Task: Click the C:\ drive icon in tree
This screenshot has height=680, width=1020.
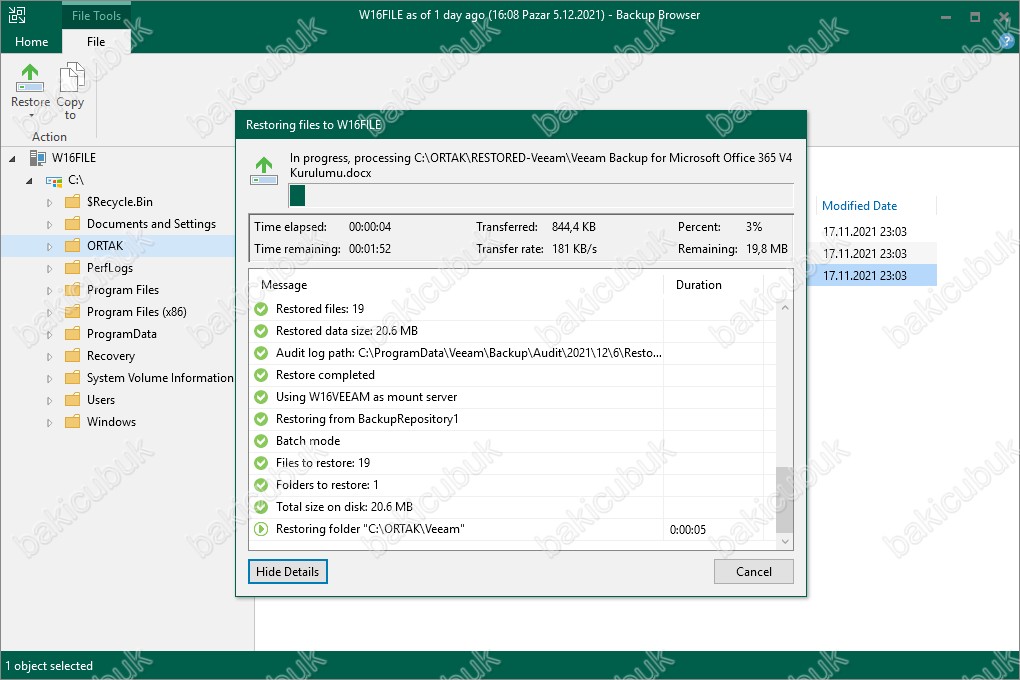Action: coord(54,180)
